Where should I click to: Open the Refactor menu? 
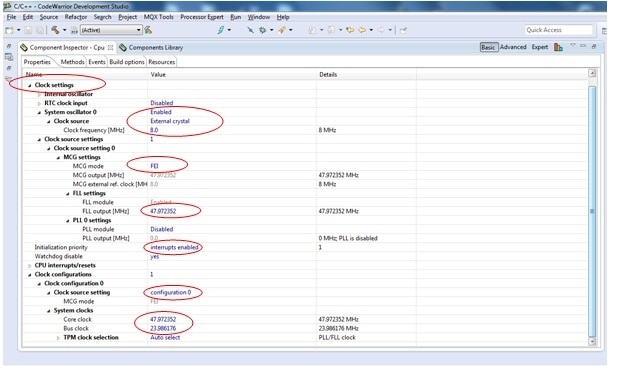[76, 17]
